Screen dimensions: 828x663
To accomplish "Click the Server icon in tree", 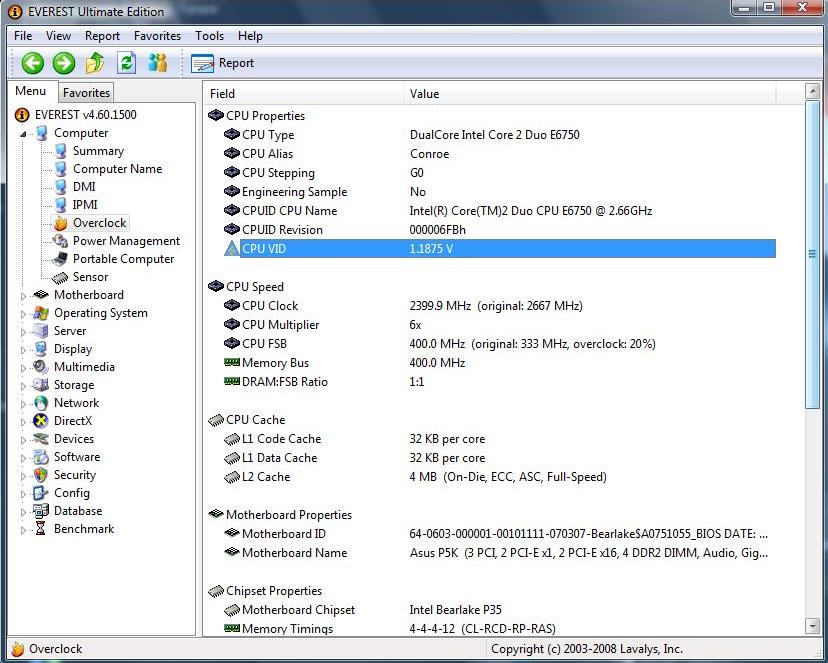I will tap(41, 331).
